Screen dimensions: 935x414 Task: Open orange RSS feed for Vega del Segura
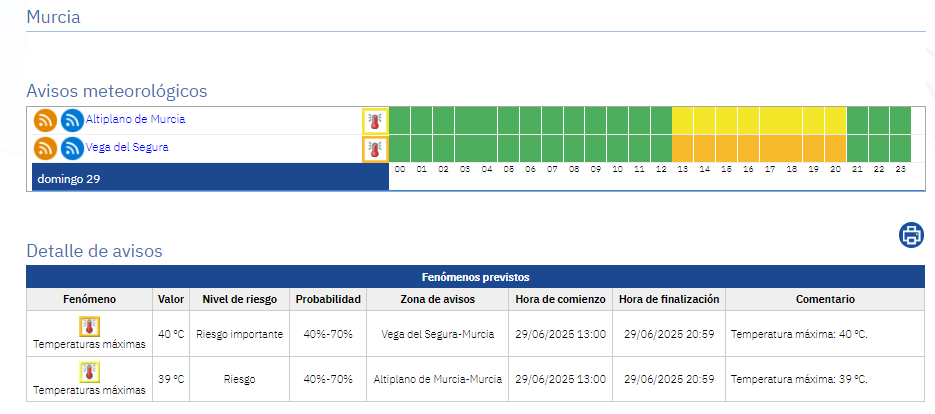[x=45, y=149]
